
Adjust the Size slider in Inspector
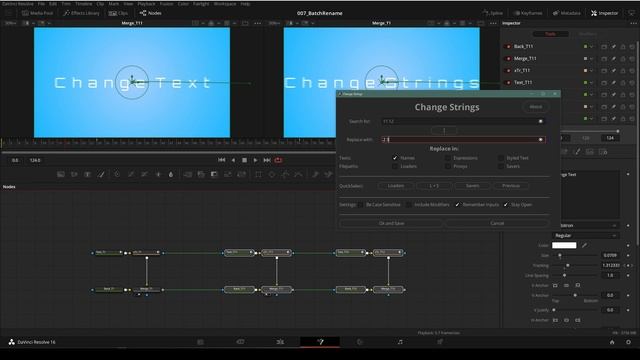coord(576,255)
